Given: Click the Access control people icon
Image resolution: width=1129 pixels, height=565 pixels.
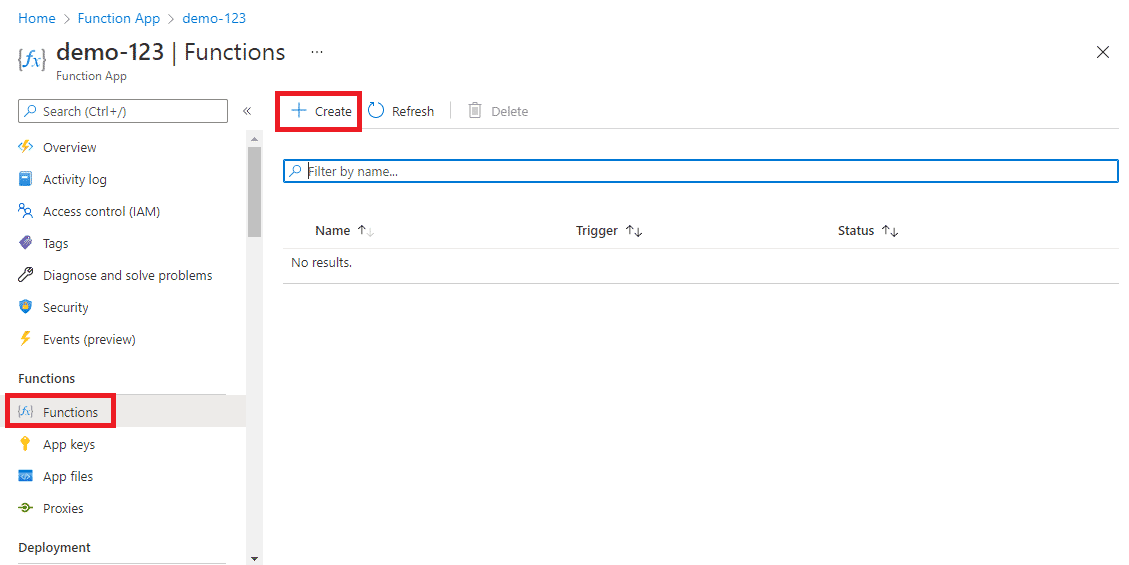Looking at the screenshot, I should click(26, 211).
